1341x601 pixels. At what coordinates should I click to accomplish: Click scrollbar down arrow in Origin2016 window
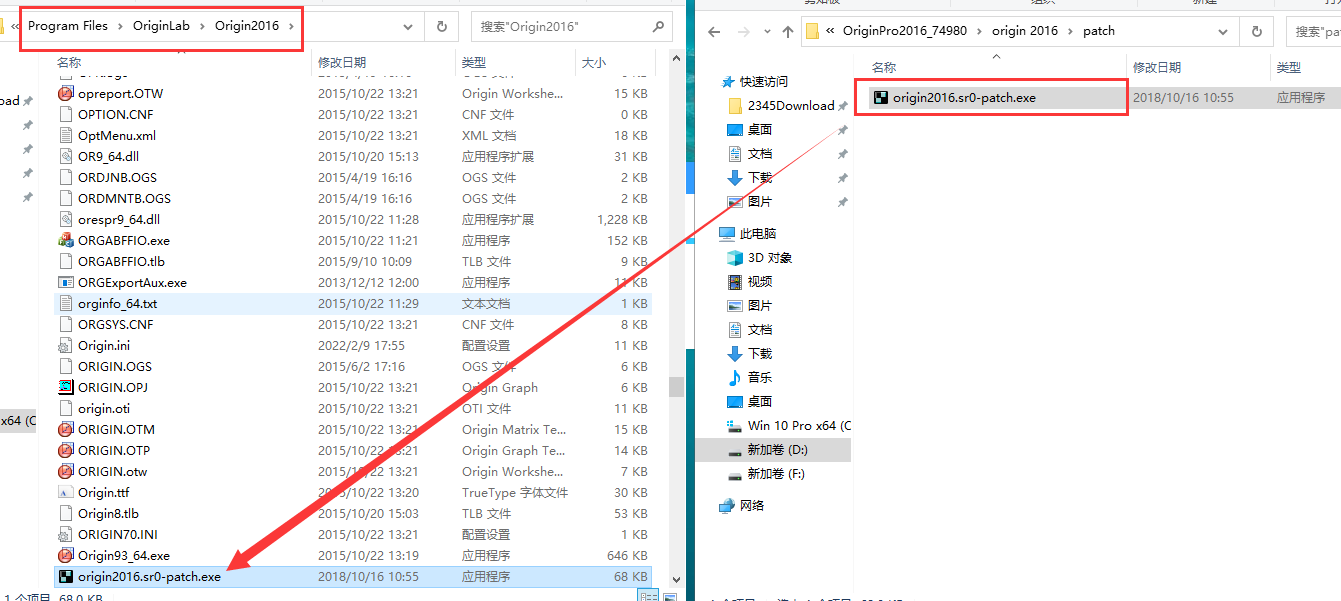[x=676, y=578]
